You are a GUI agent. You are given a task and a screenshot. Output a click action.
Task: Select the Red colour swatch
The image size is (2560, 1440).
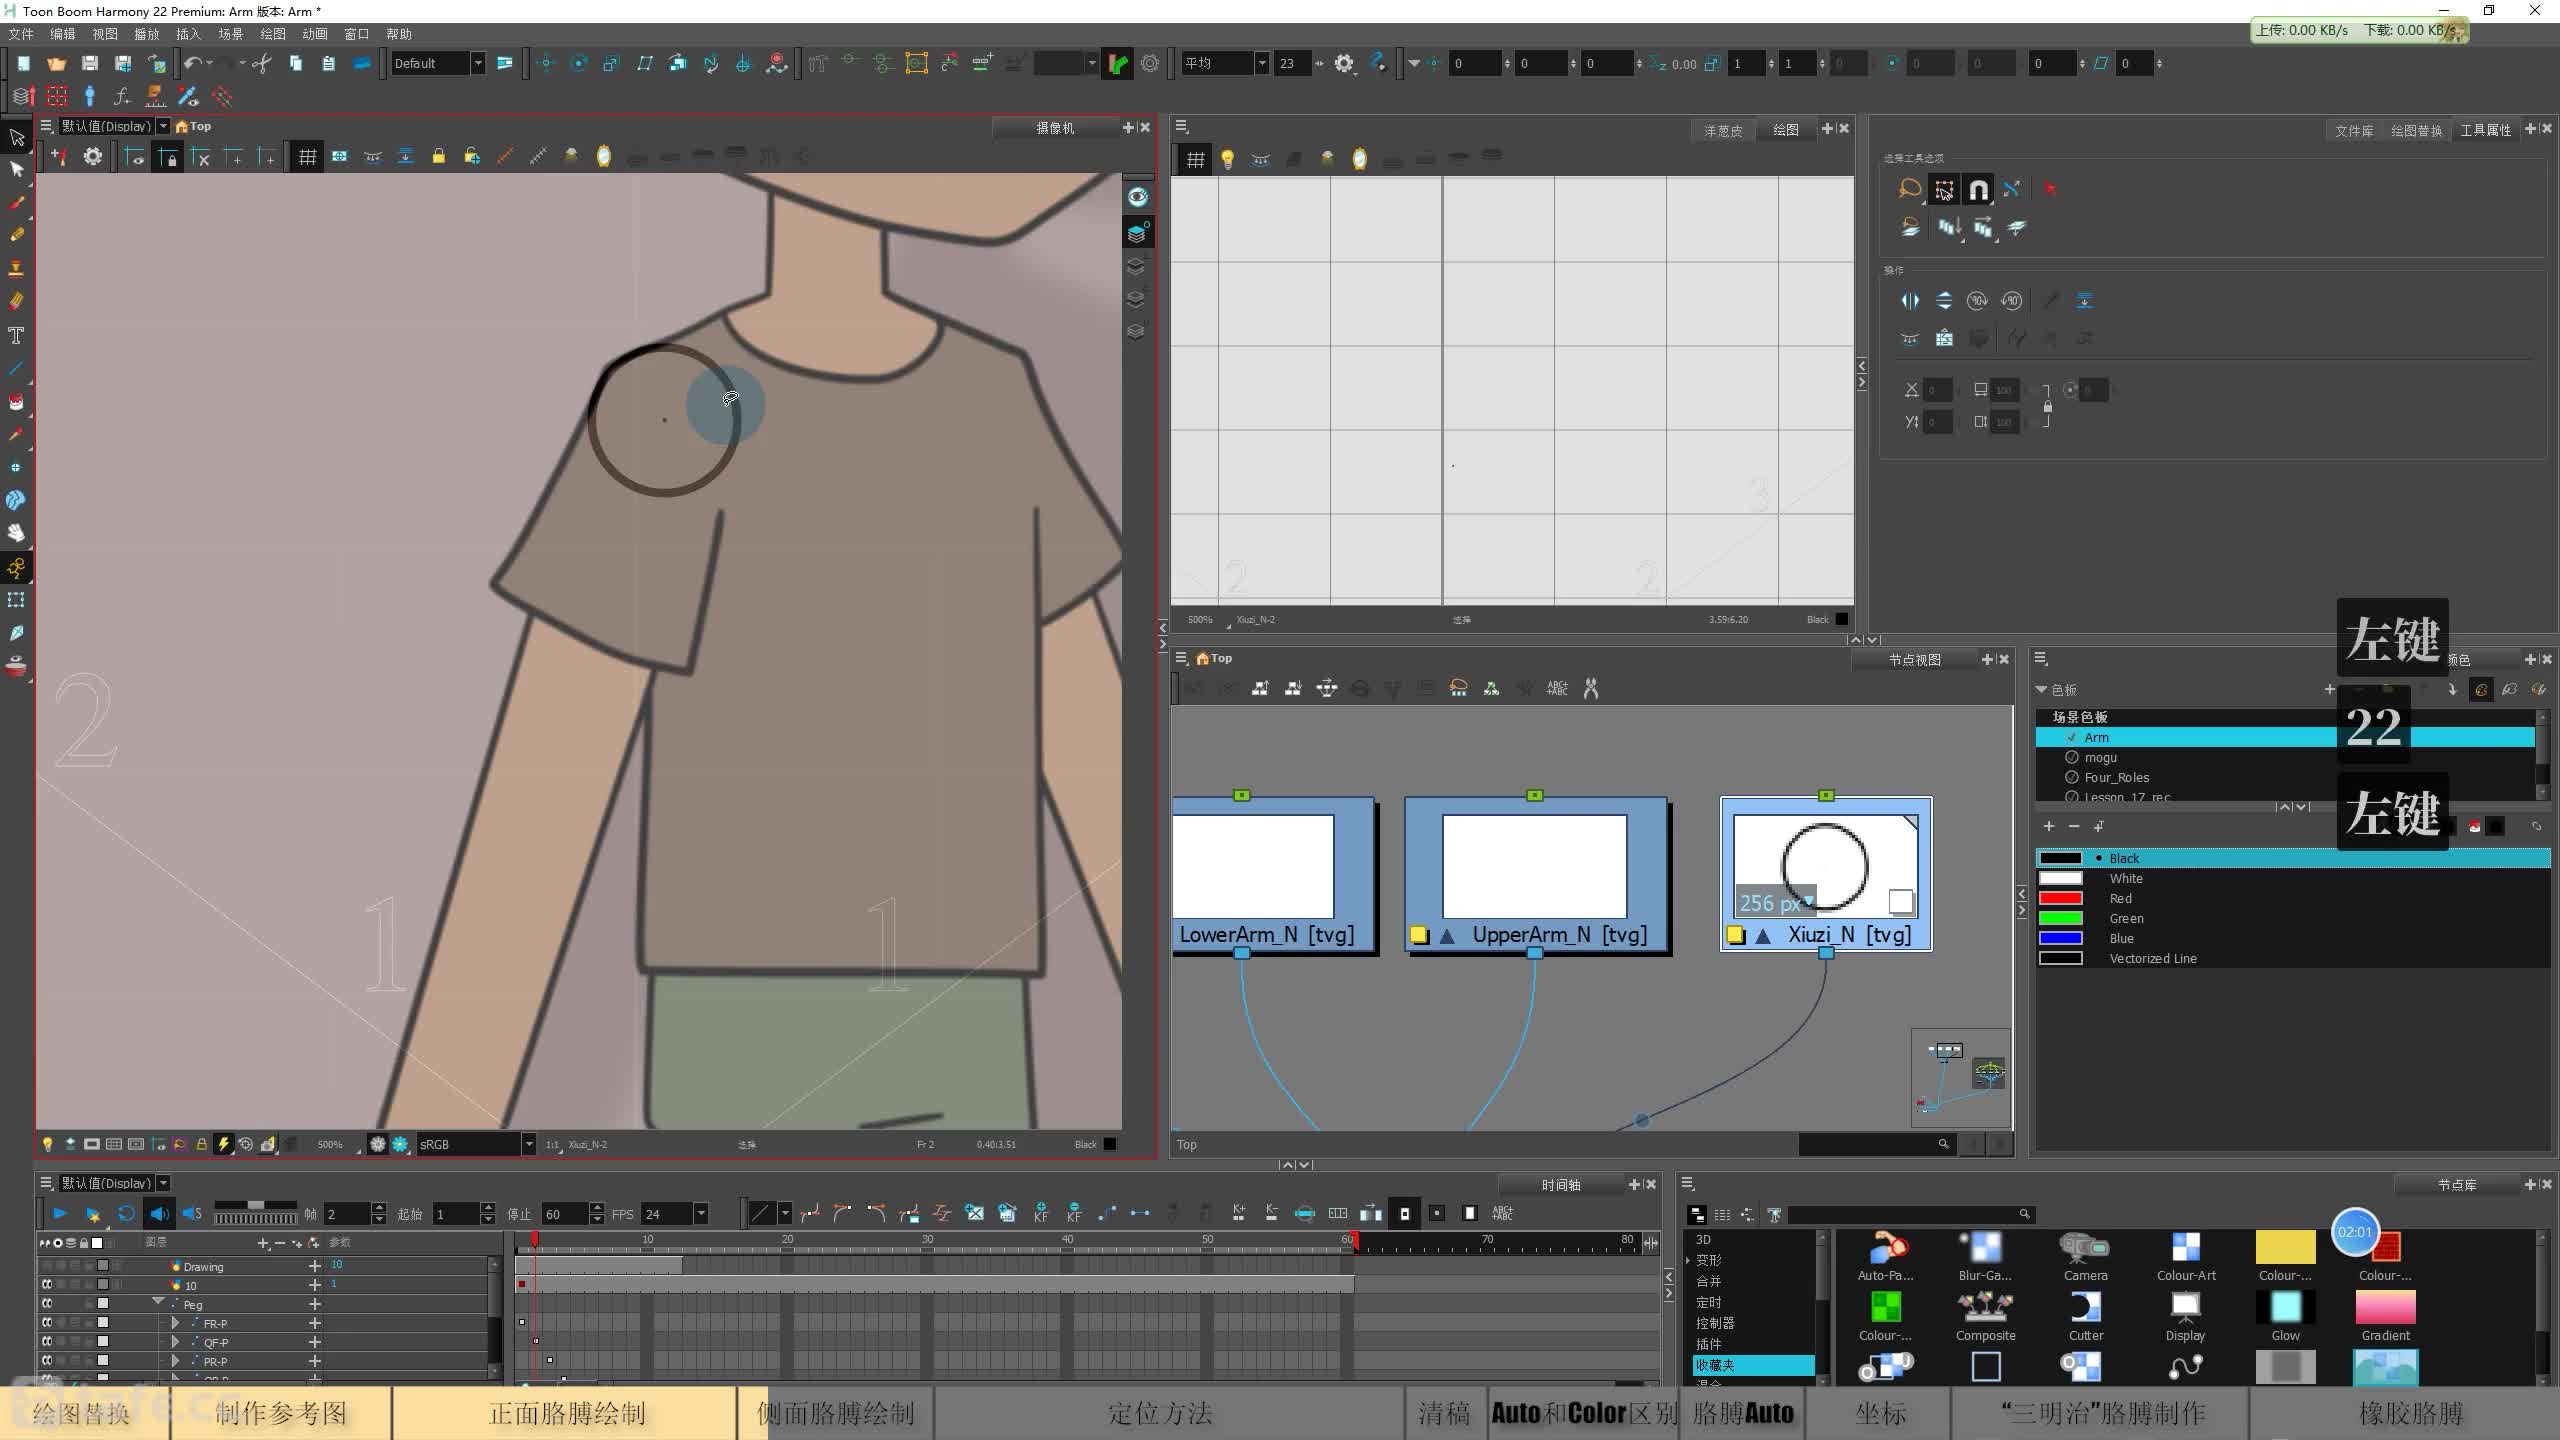2060,898
